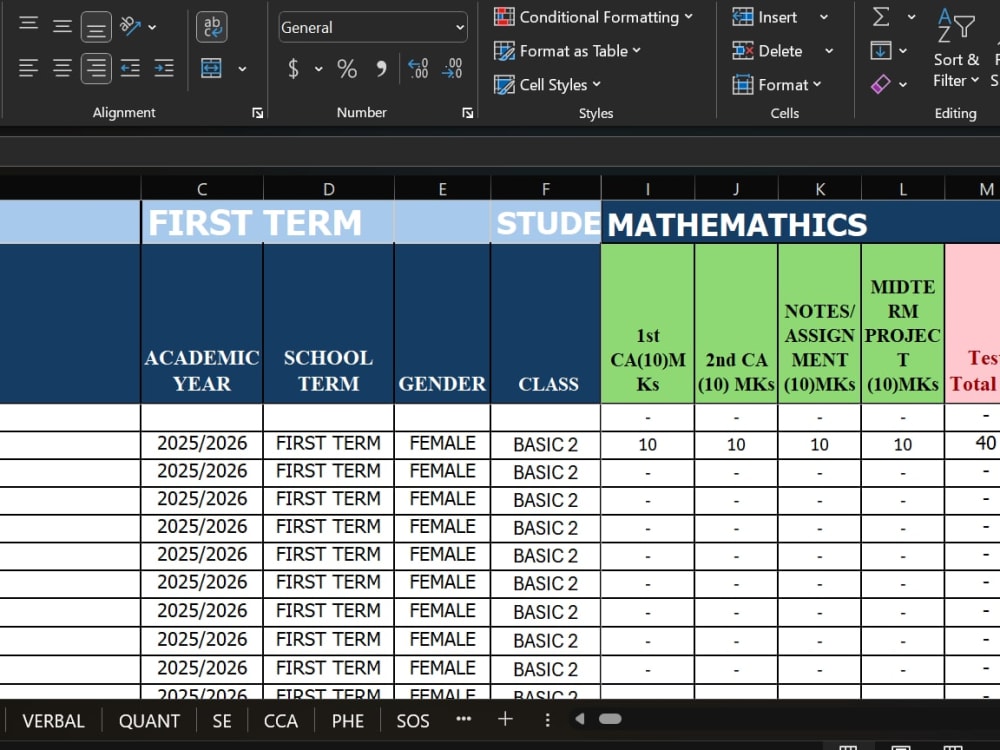Open Alignment settings dialog launcher
1000x750 pixels.
tap(258, 113)
